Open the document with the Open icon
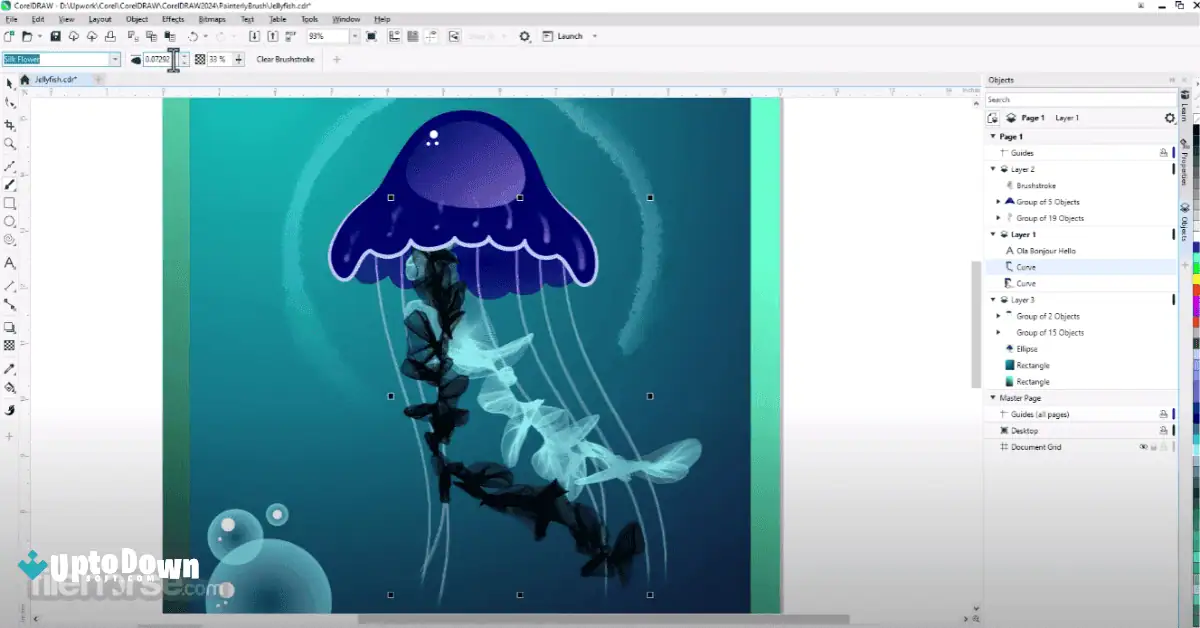 (x=28, y=36)
